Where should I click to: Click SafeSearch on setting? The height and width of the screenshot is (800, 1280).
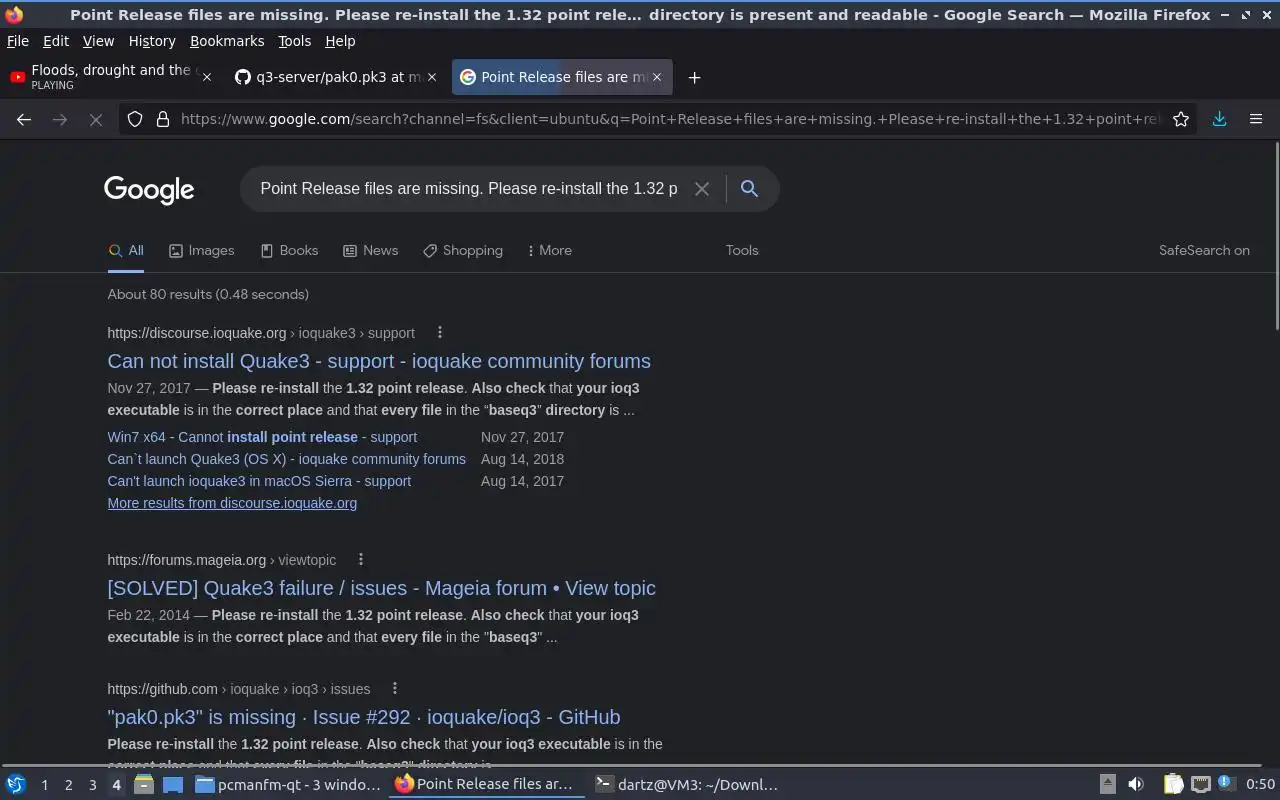(1204, 250)
